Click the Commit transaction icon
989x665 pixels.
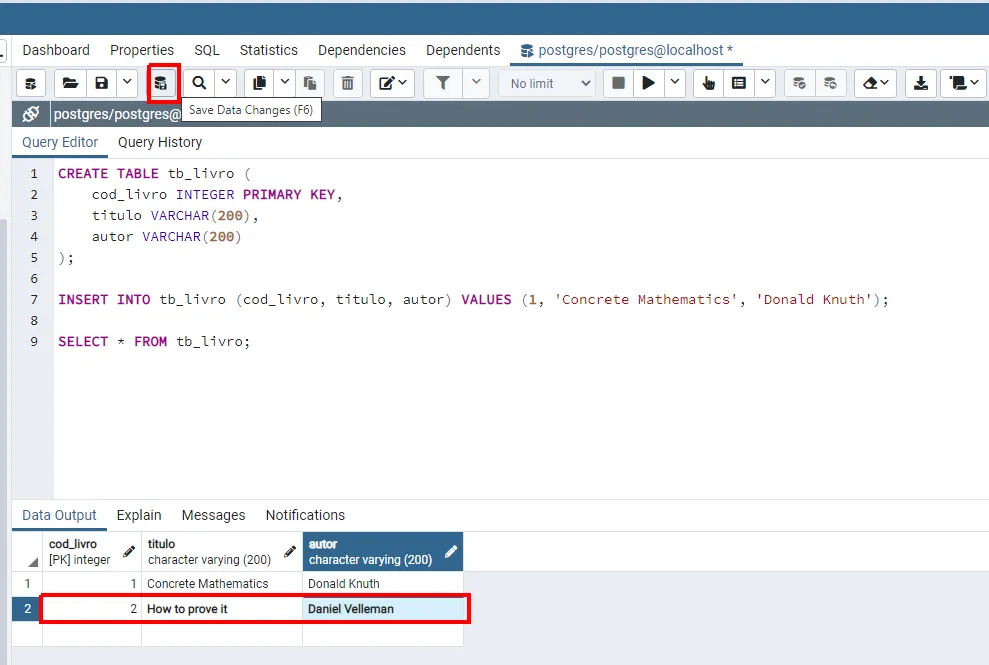click(x=799, y=83)
